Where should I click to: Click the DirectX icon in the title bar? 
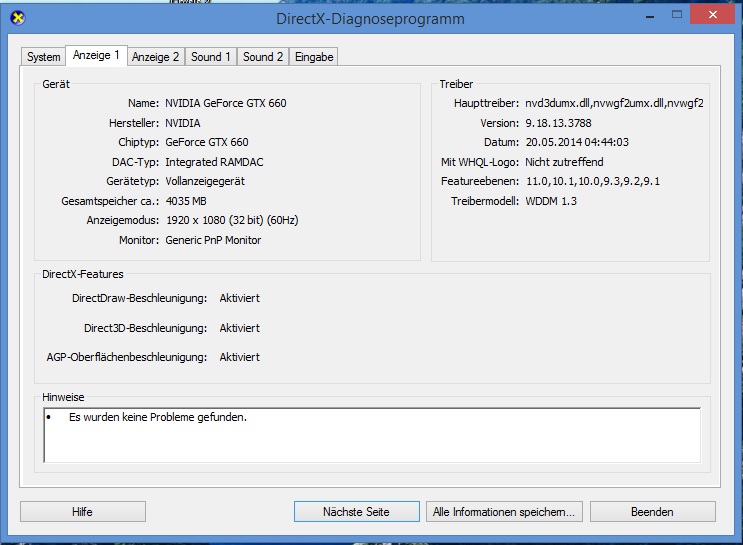click(x=18, y=18)
